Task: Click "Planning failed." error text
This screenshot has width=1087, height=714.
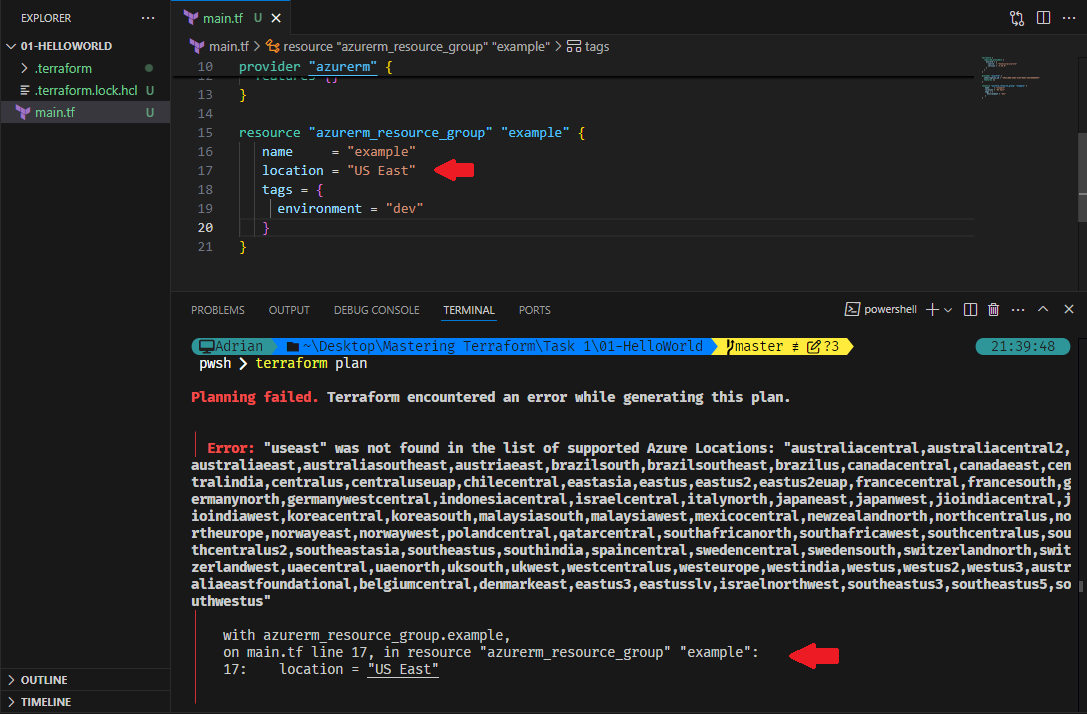Action: (x=254, y=397)
